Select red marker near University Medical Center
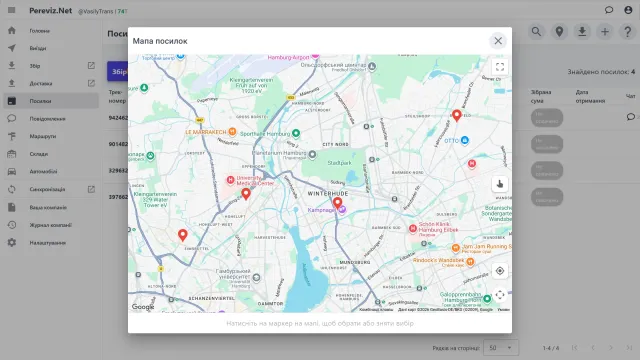Screen dimensions: 640x360 point(246,194)
